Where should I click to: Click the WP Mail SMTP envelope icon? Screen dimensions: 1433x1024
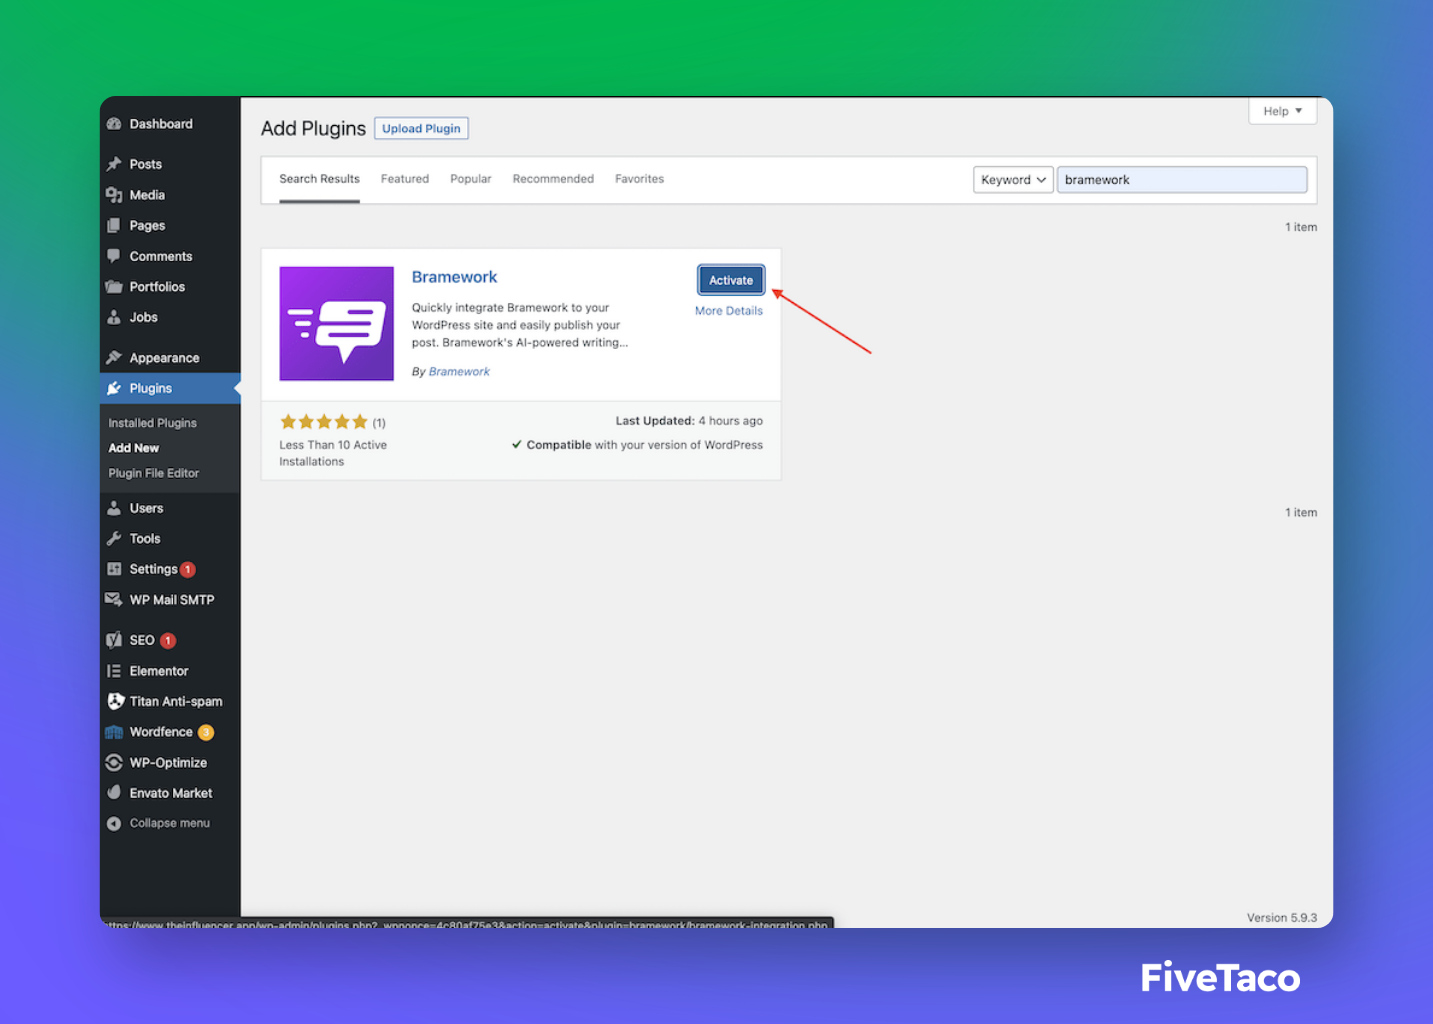pos(114,600)
